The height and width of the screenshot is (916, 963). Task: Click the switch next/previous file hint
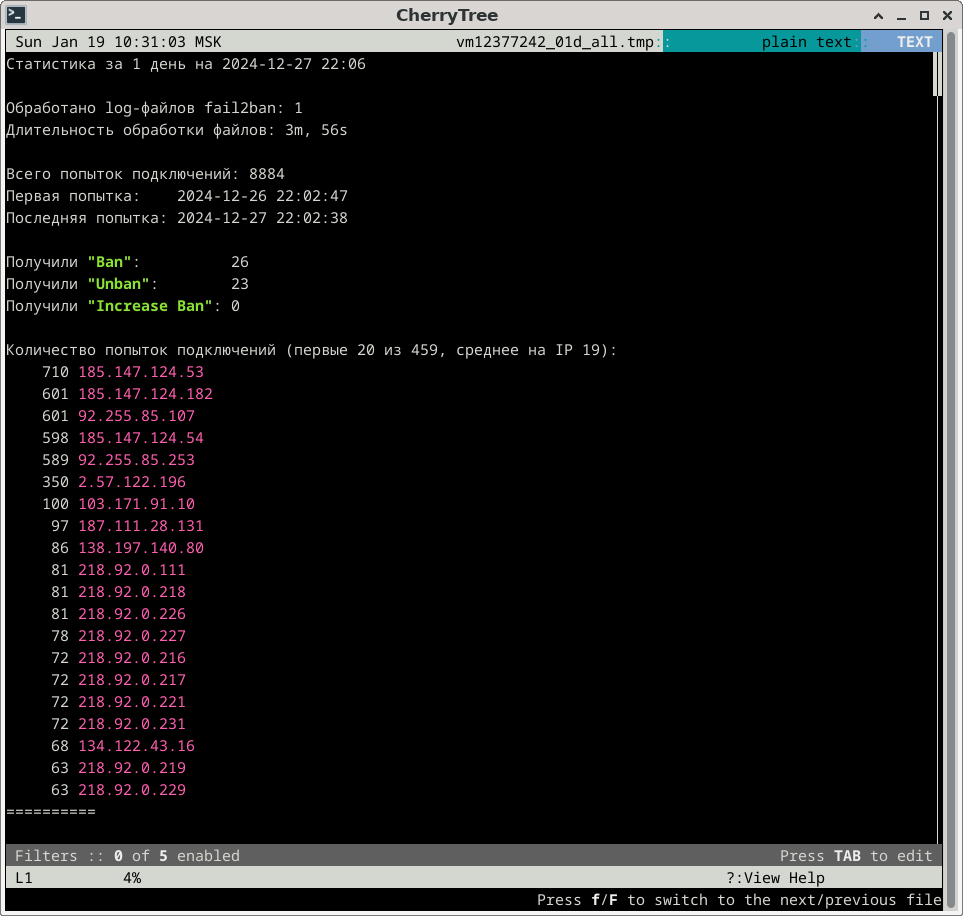pos(738,900)
